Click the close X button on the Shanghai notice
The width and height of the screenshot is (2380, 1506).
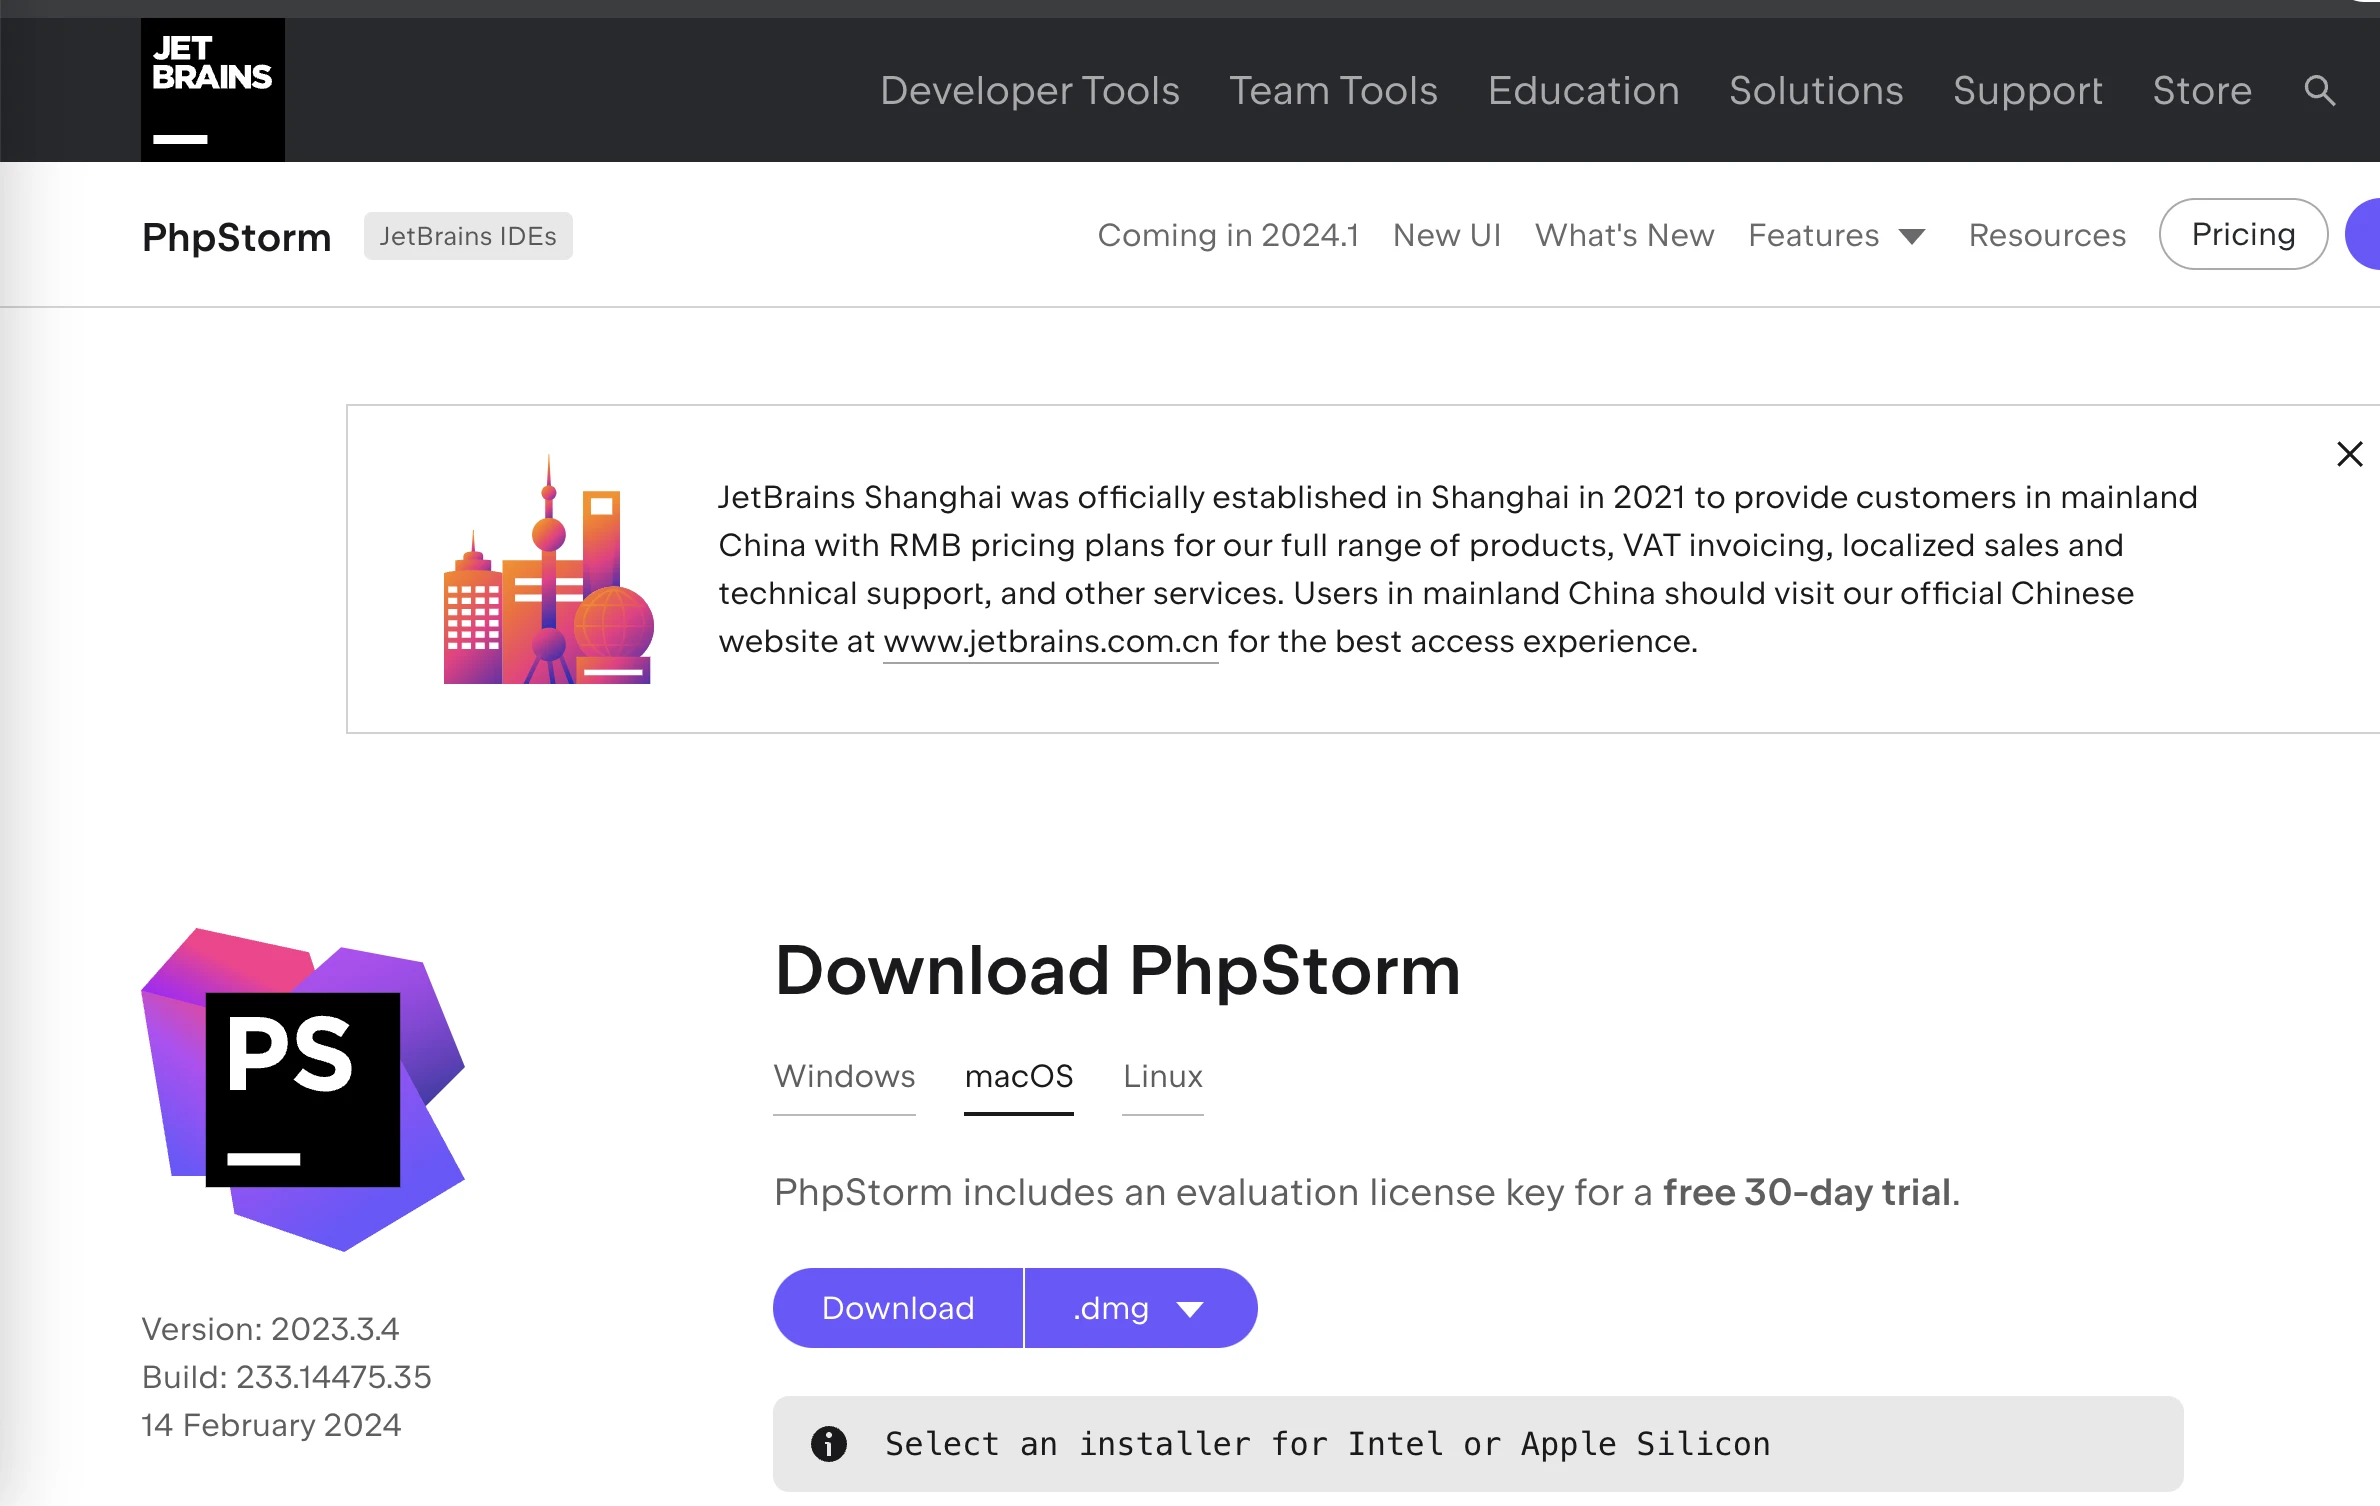point(2349,455)
